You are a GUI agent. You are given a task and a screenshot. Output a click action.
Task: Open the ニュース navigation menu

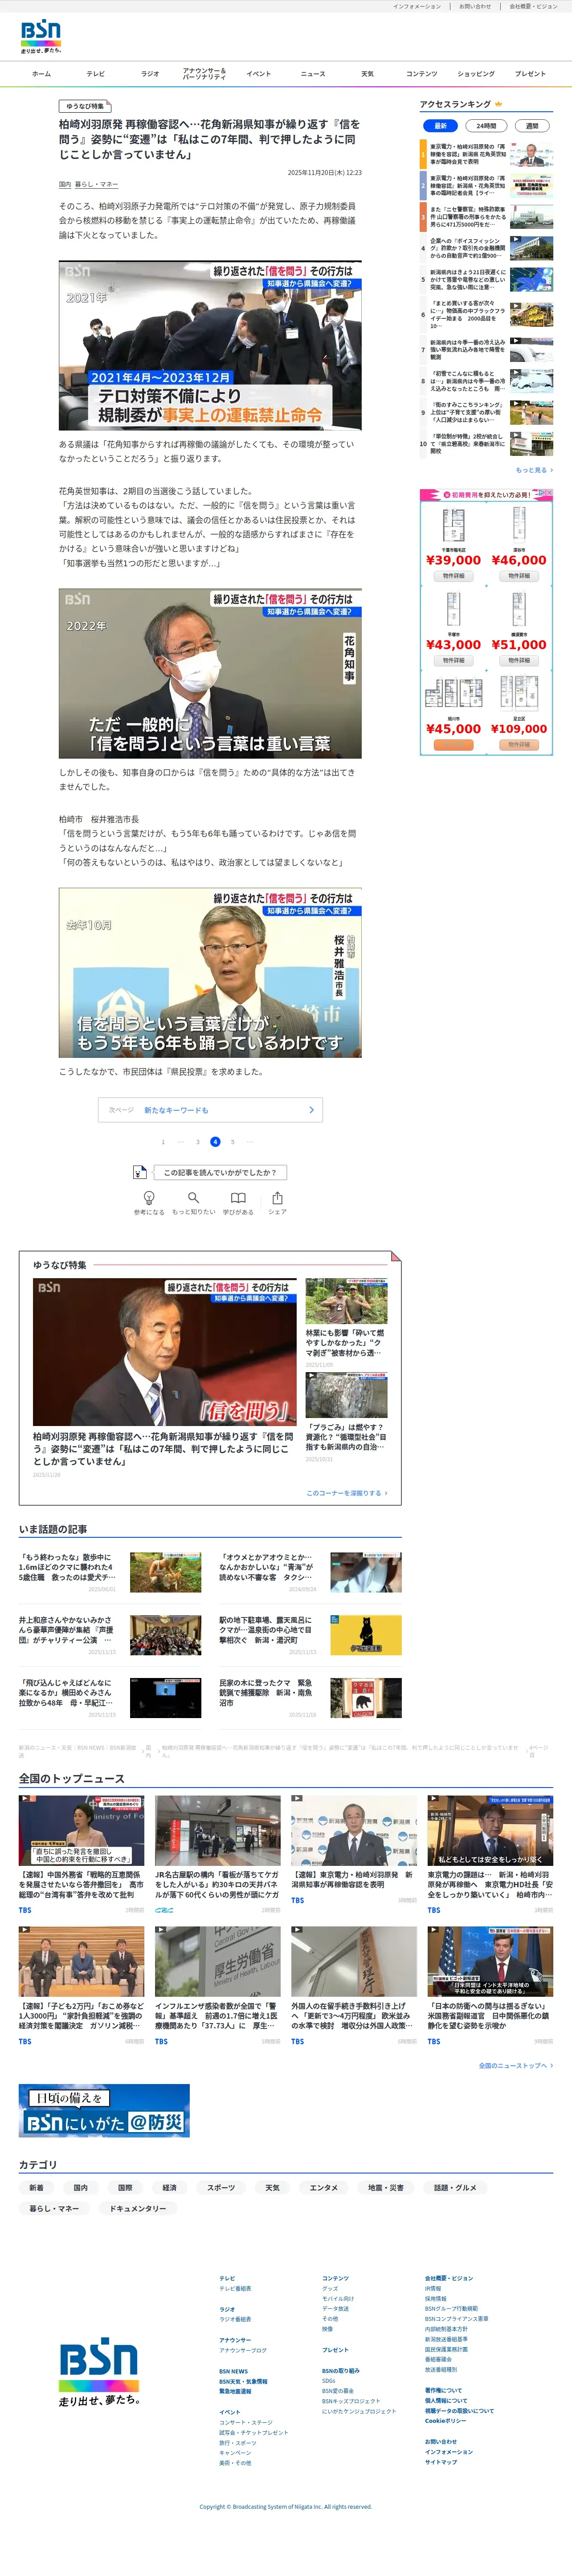point(313,74)
